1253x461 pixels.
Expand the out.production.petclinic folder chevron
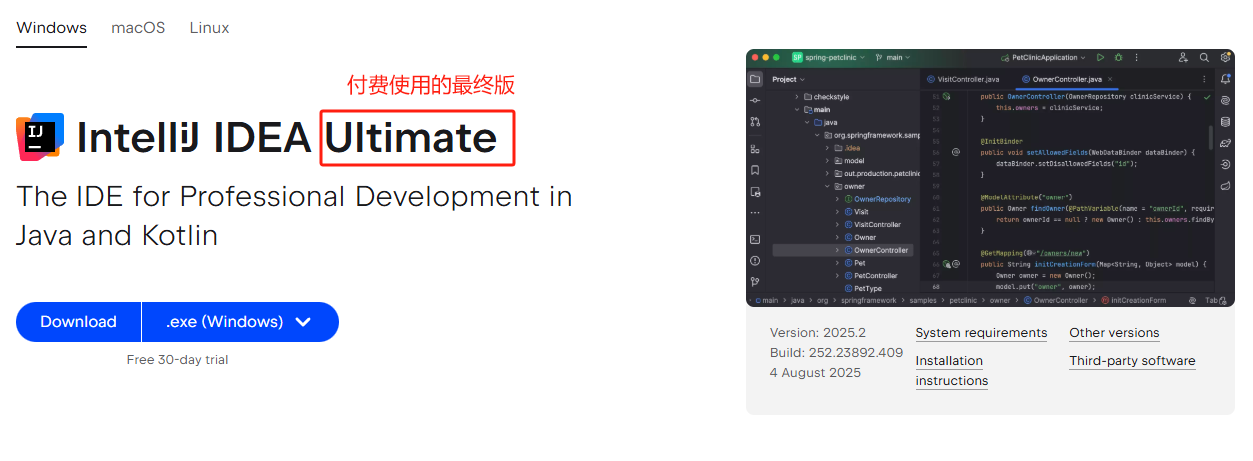pos(826,173)
